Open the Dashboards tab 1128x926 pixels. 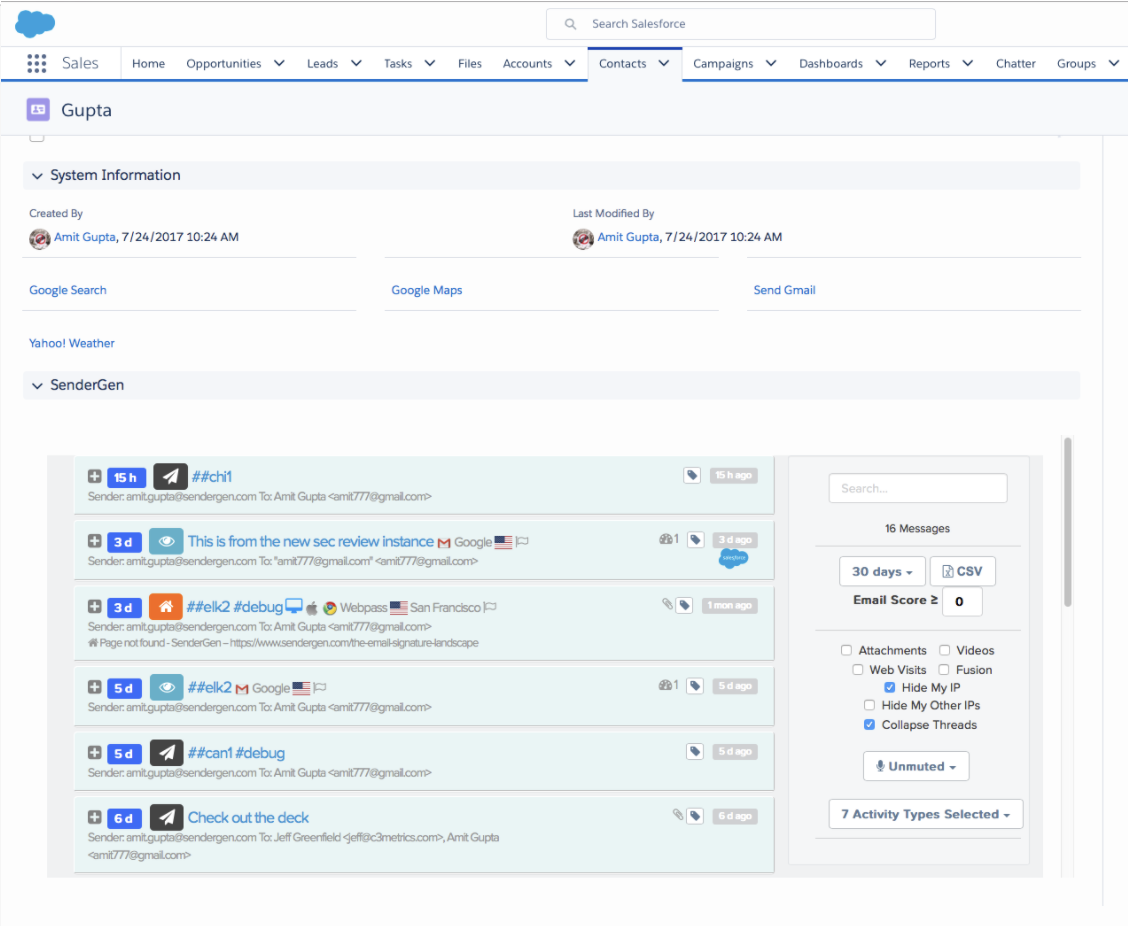pos(831,63)
